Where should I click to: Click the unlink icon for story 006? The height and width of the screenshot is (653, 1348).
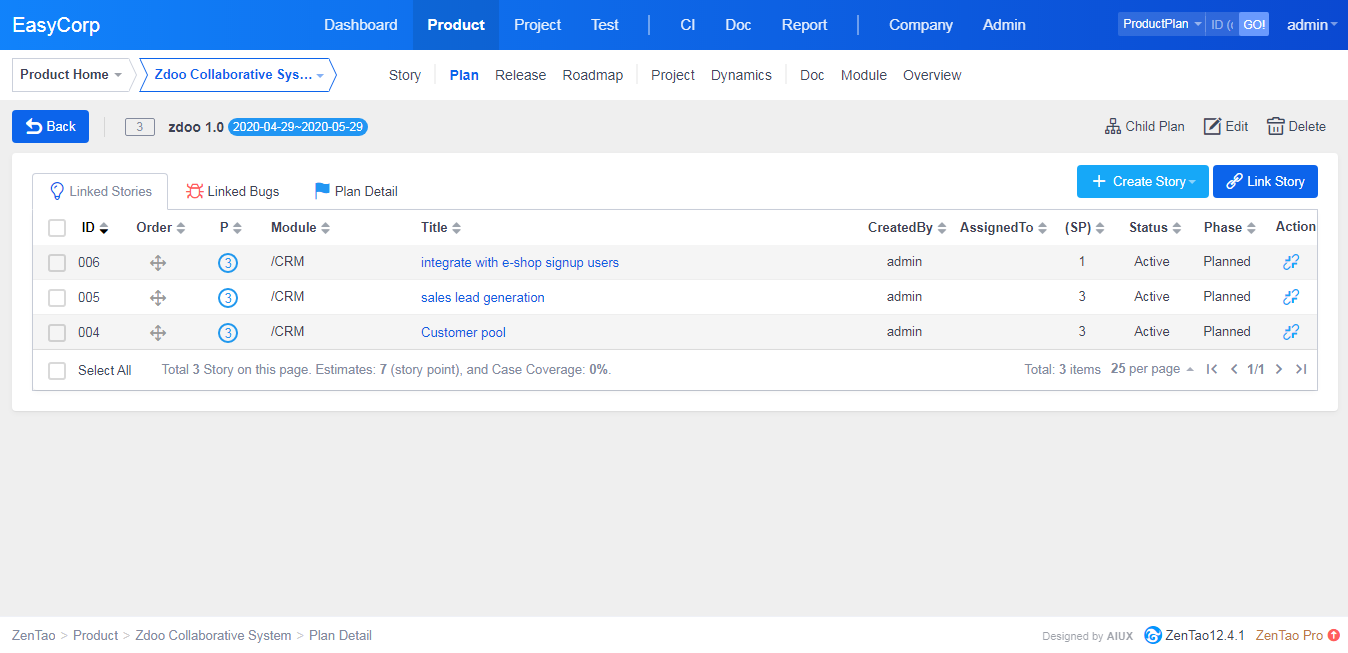pyautogui.click(x=1291, y=262)
